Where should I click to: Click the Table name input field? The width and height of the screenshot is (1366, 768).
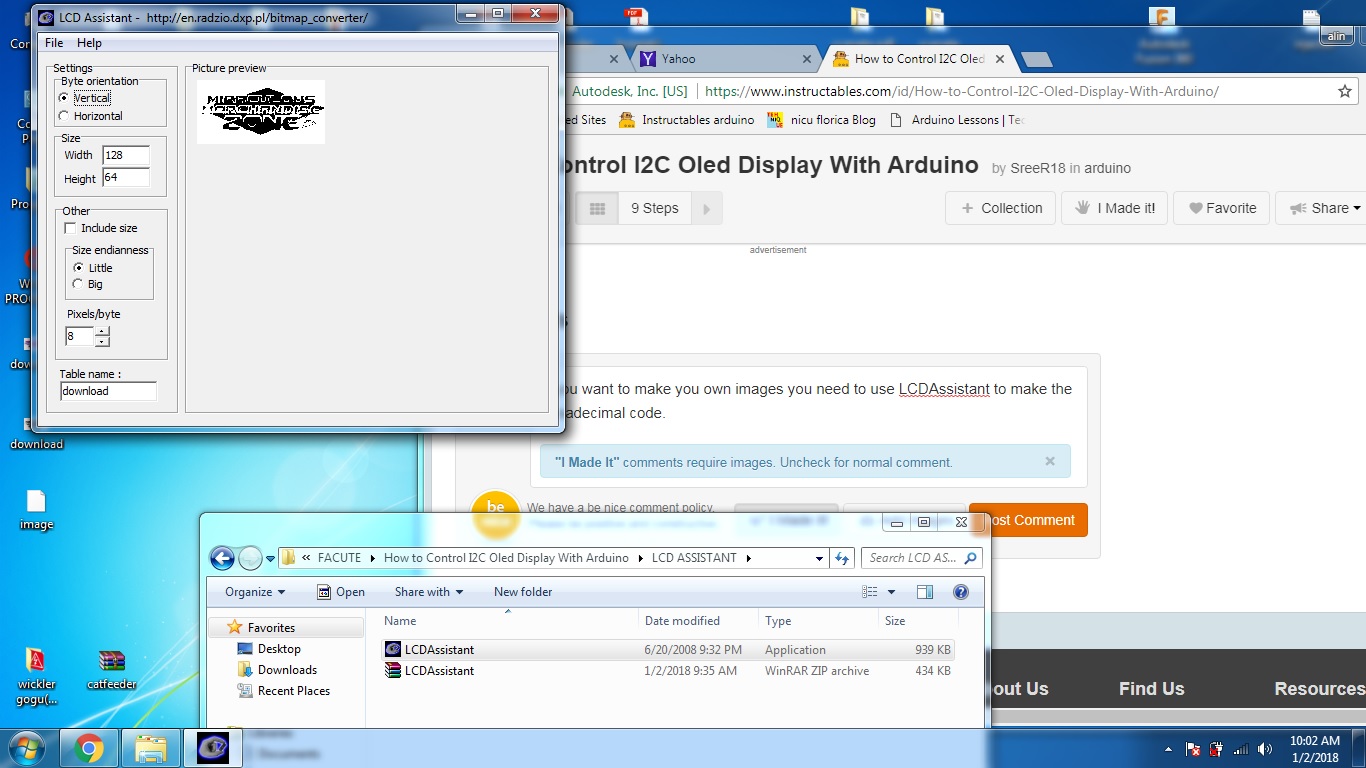tap(107, 391)
